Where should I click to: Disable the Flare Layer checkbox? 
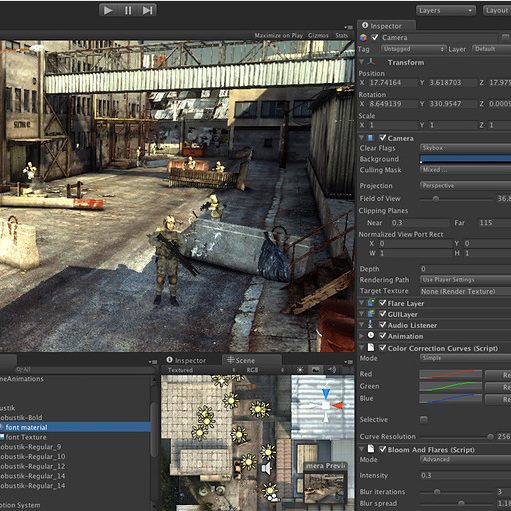383,303
